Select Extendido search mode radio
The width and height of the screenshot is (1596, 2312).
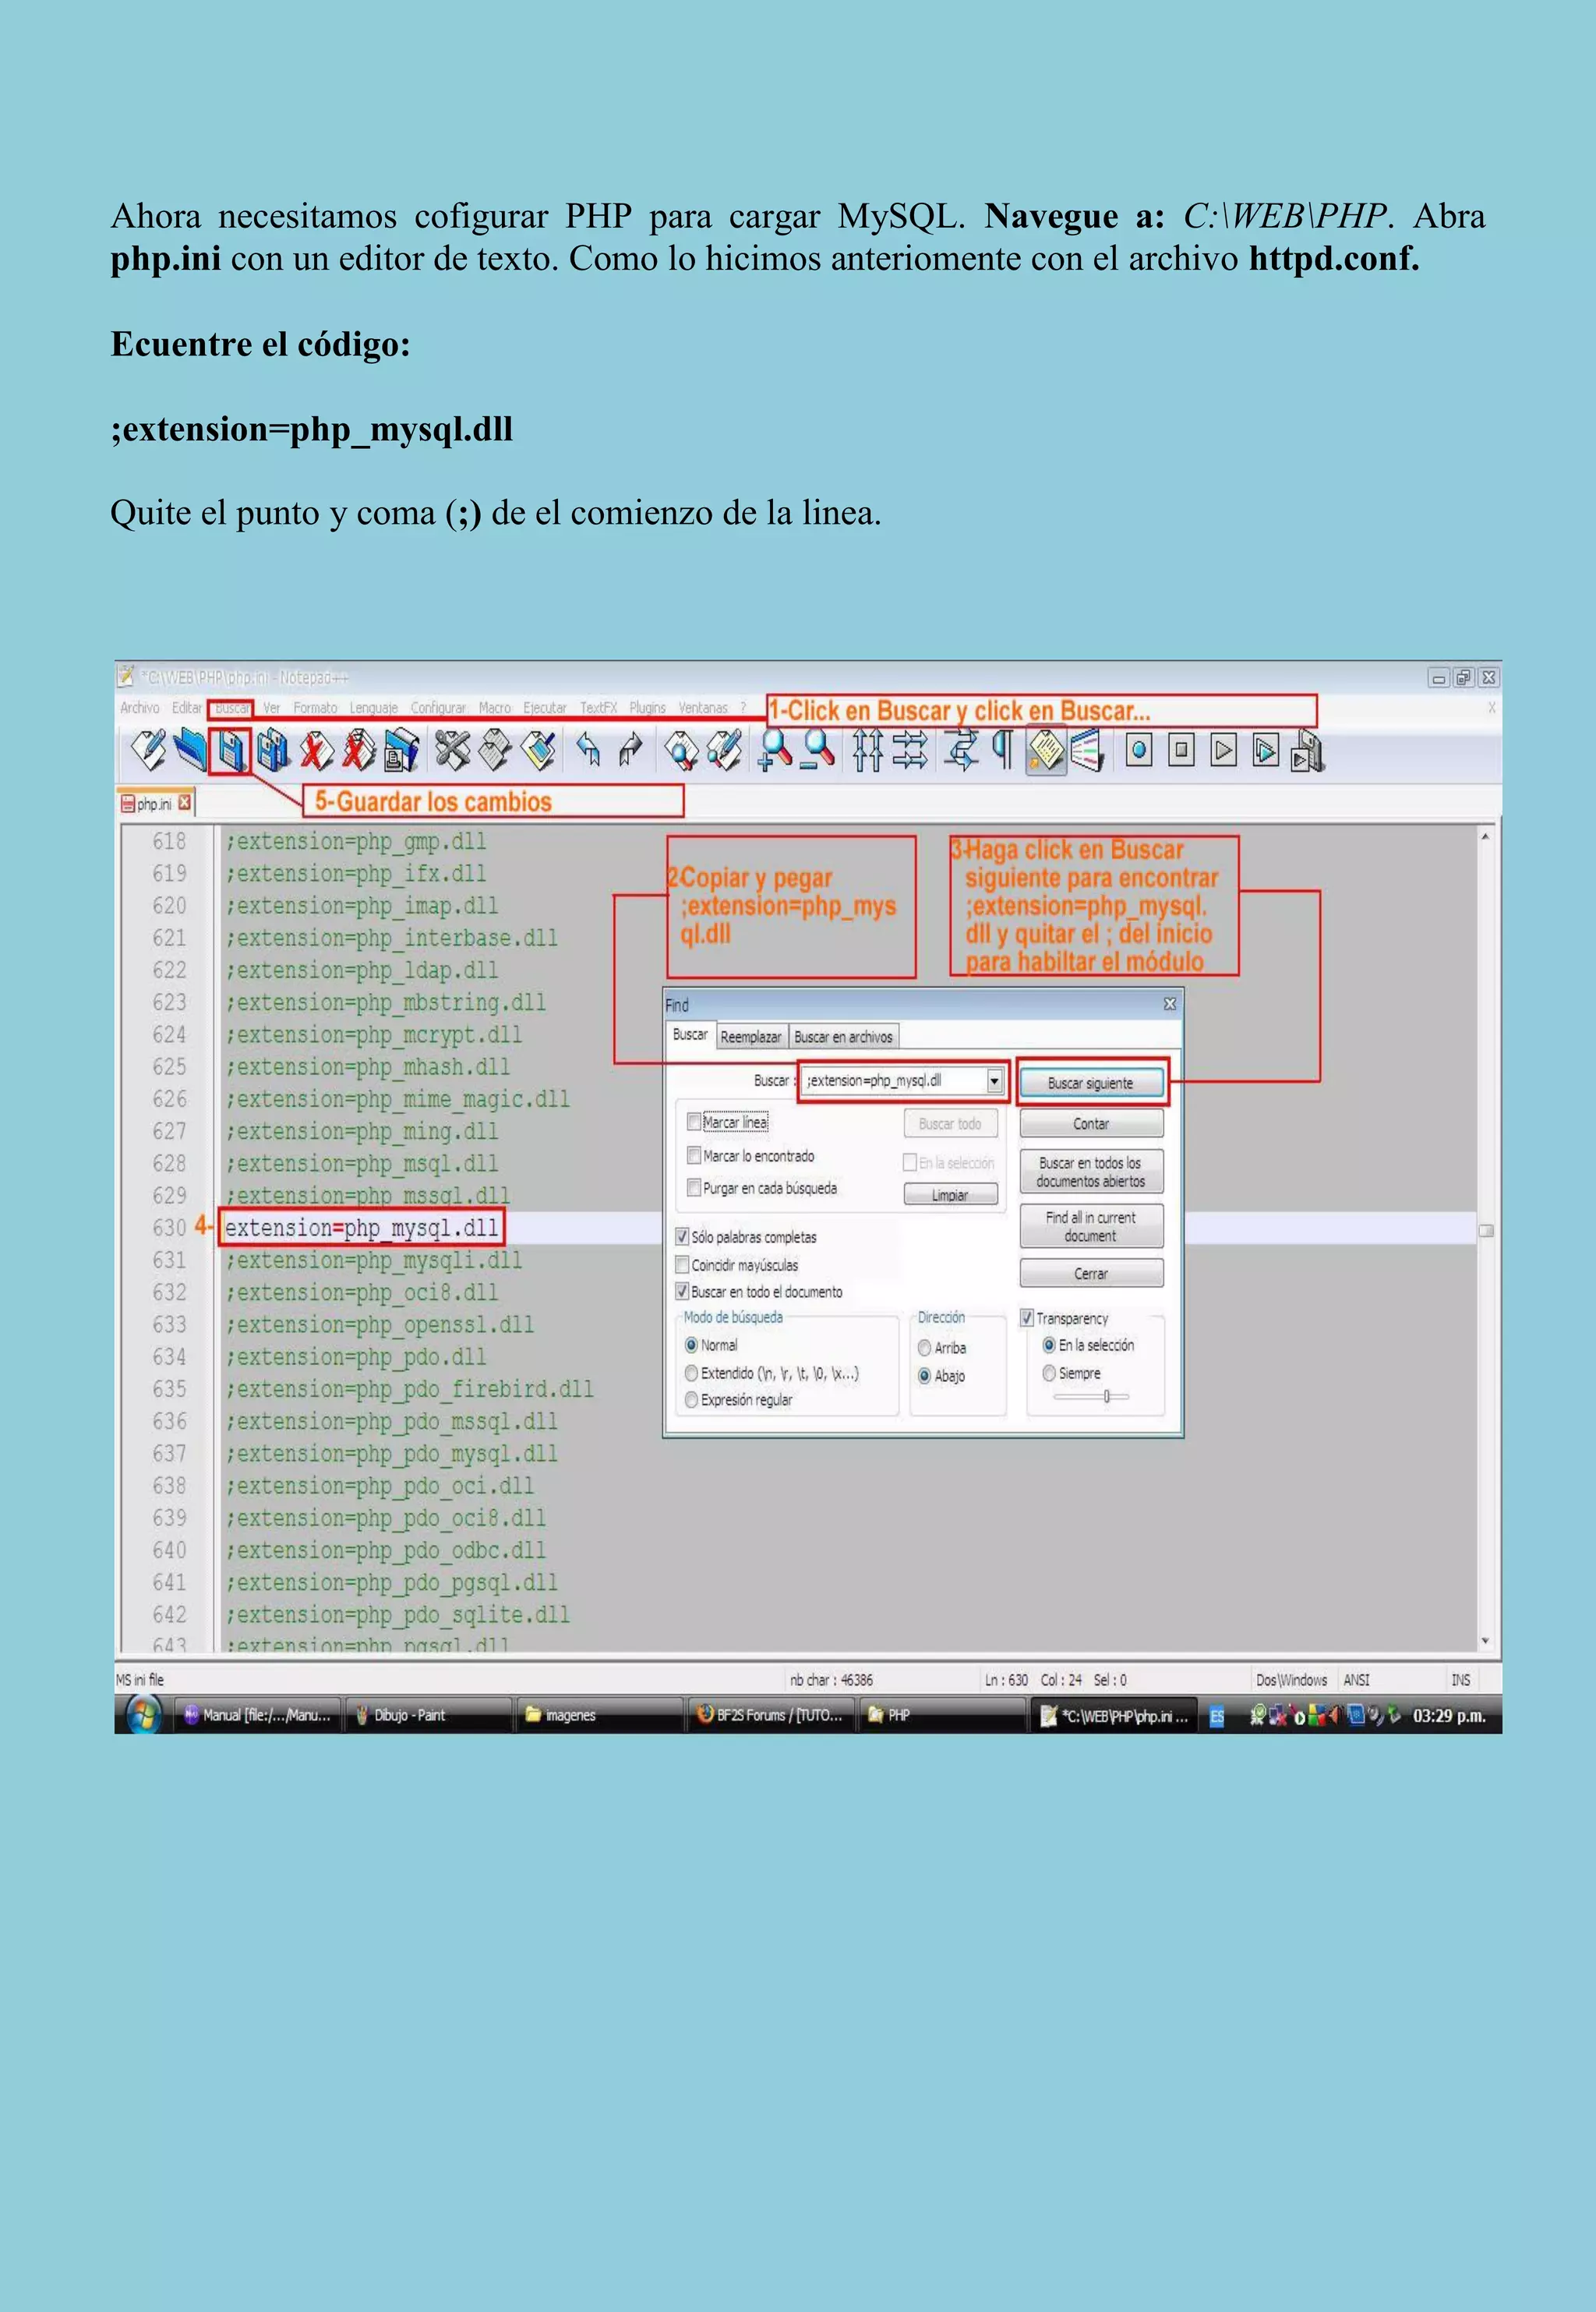click(691, 1373)
